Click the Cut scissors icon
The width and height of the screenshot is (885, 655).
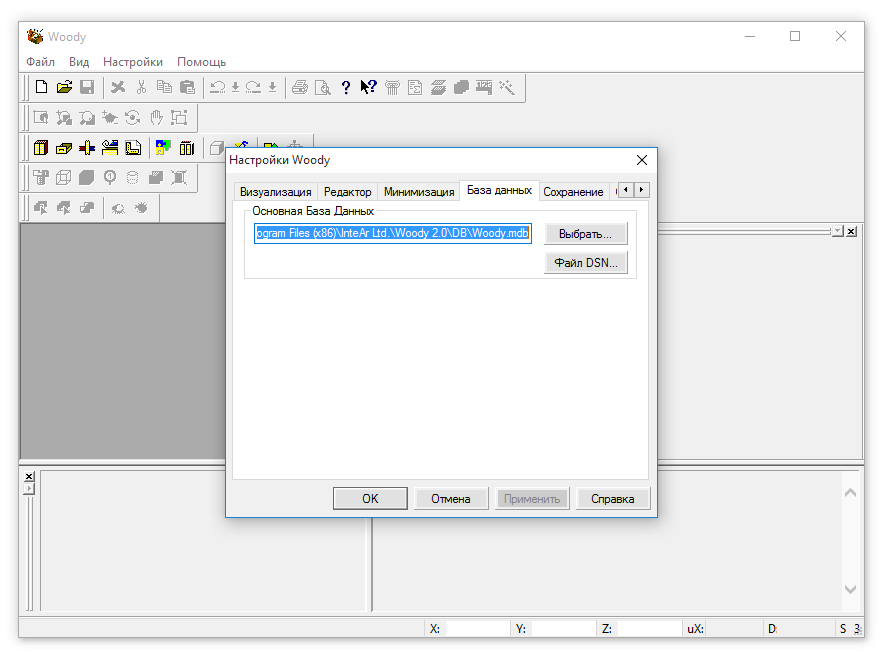[141, 87]
